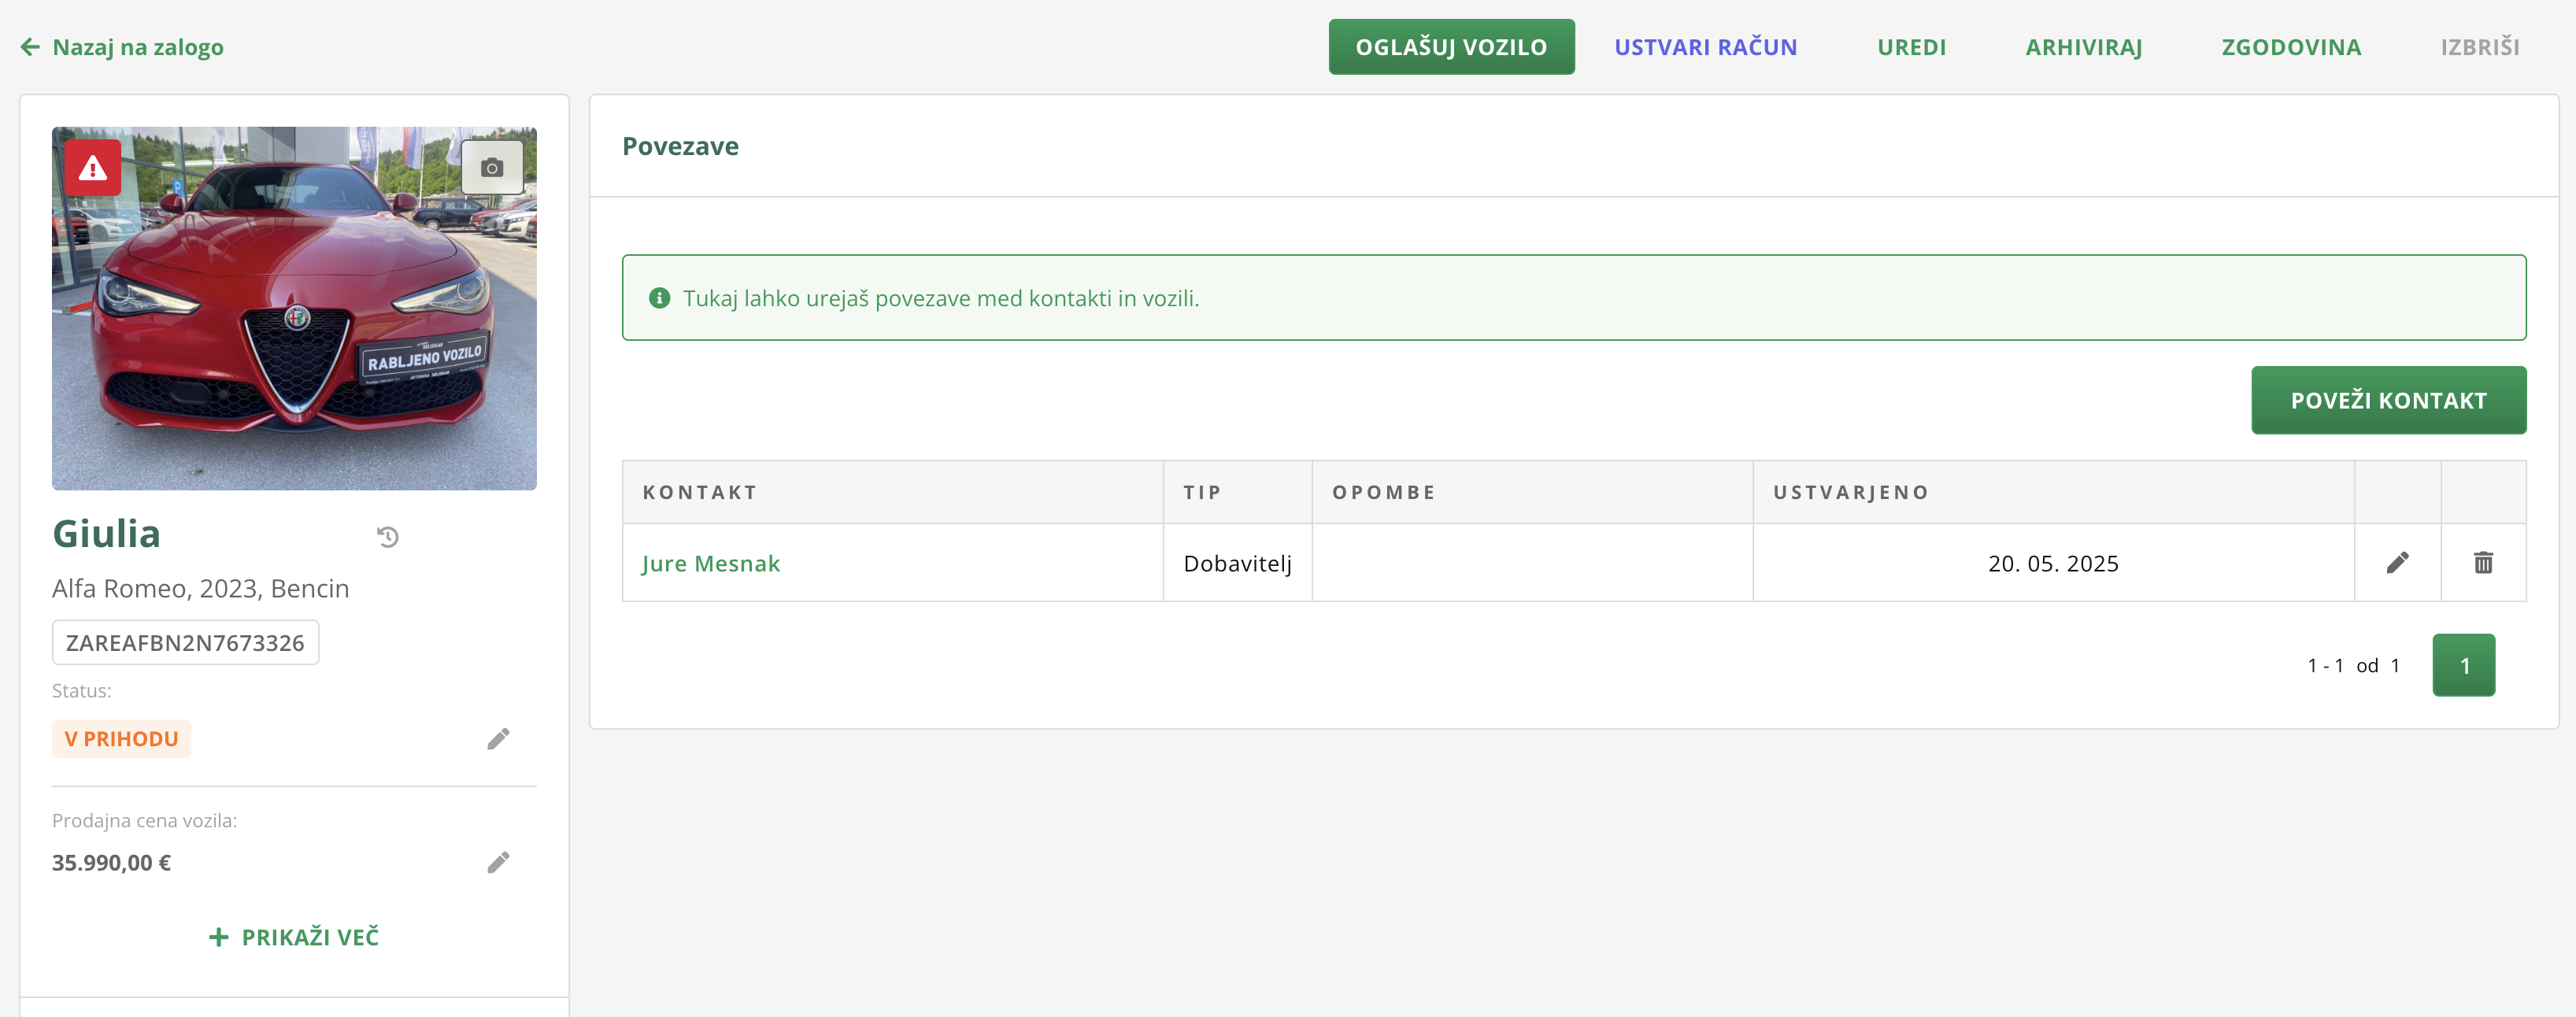Click the Izbriši option
Image resolution: width=2576 pixels, height=1017 pixels.
[x=2479, y=47]
